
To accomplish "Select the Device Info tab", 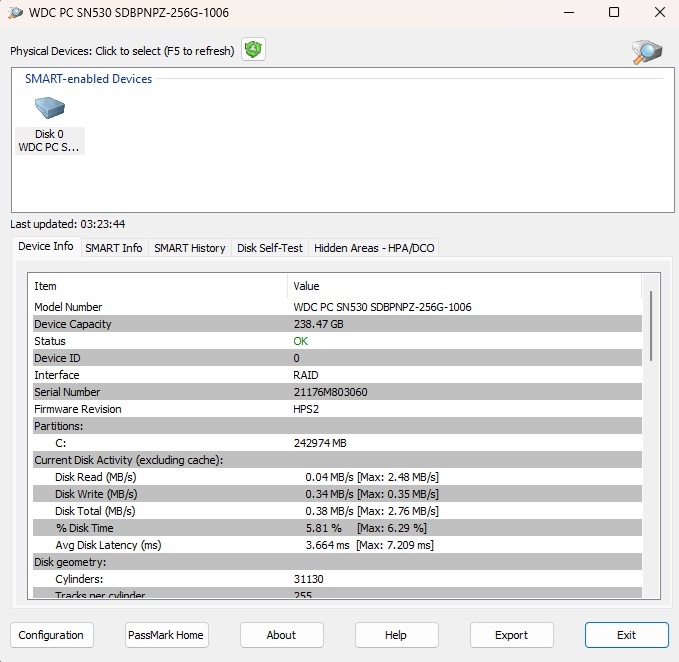I will click(46, 247).
